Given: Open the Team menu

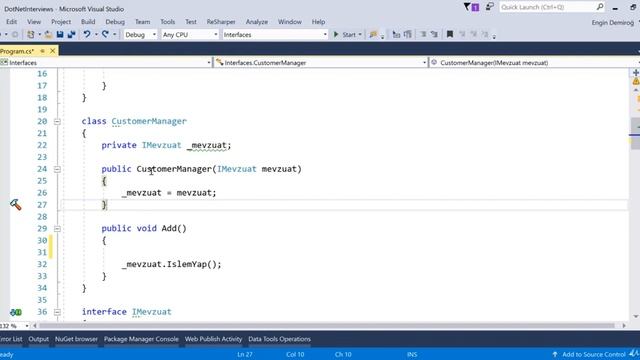Looking at the screenshot, I should click(142, 22).
